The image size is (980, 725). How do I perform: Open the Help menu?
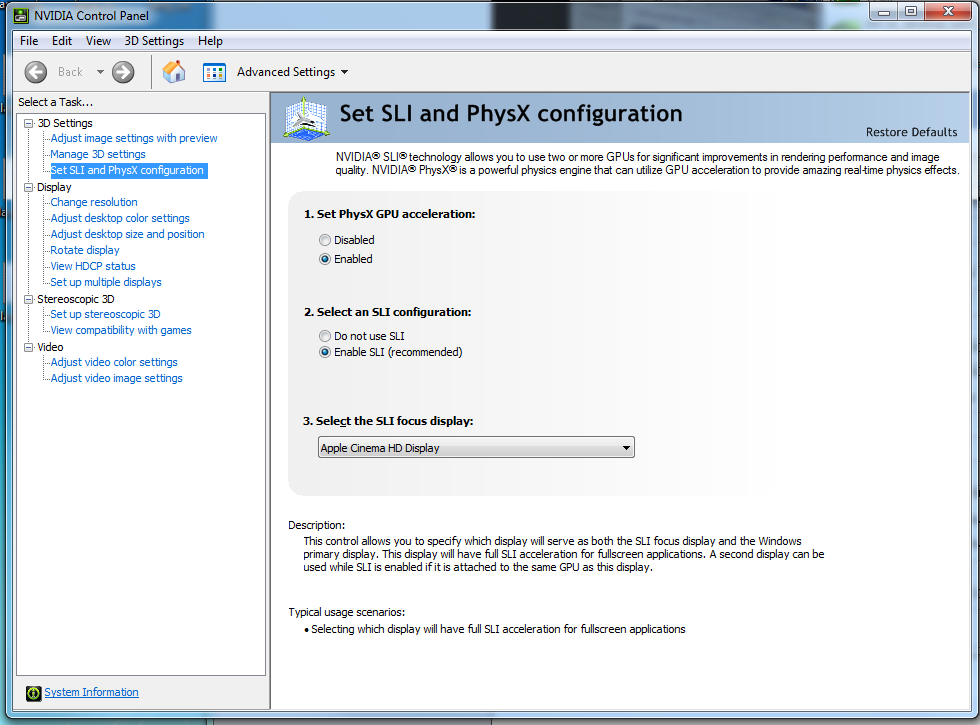tap(210, 41)
